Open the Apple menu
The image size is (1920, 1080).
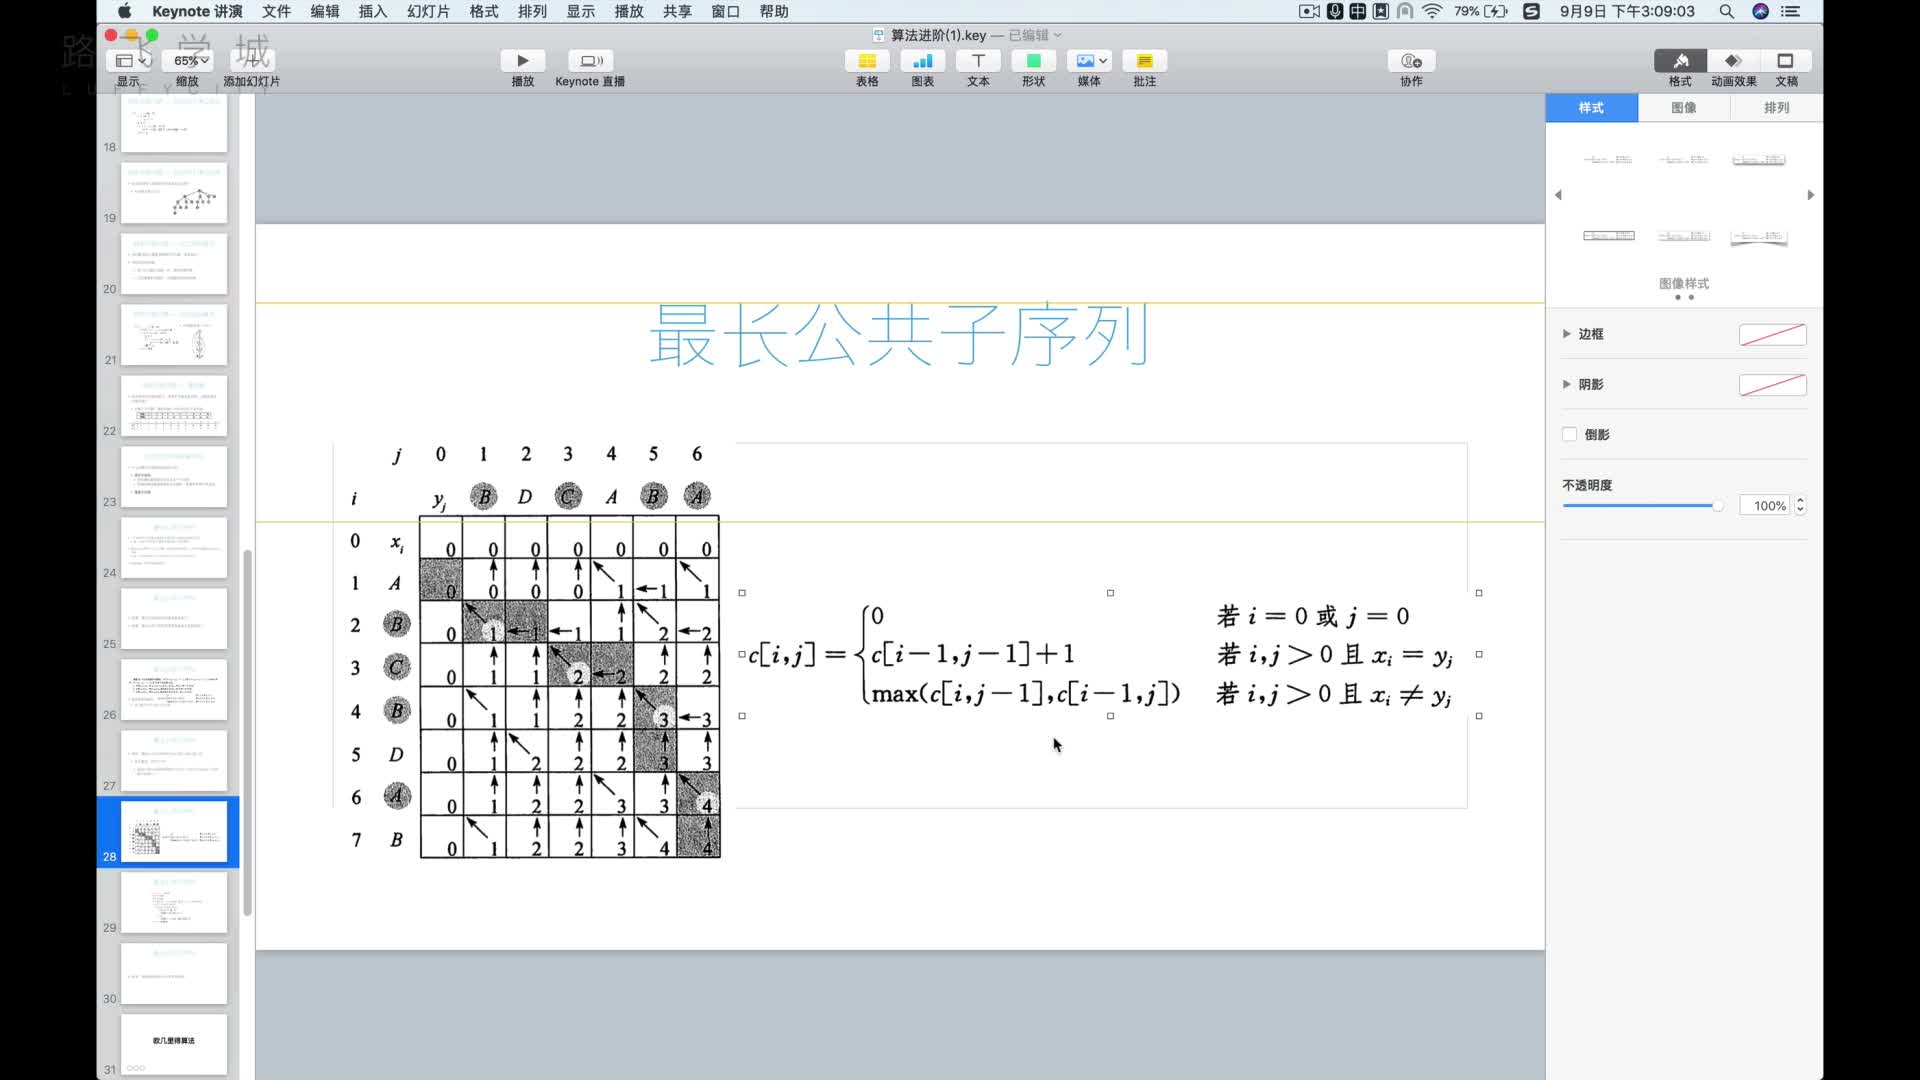(125, 11)
